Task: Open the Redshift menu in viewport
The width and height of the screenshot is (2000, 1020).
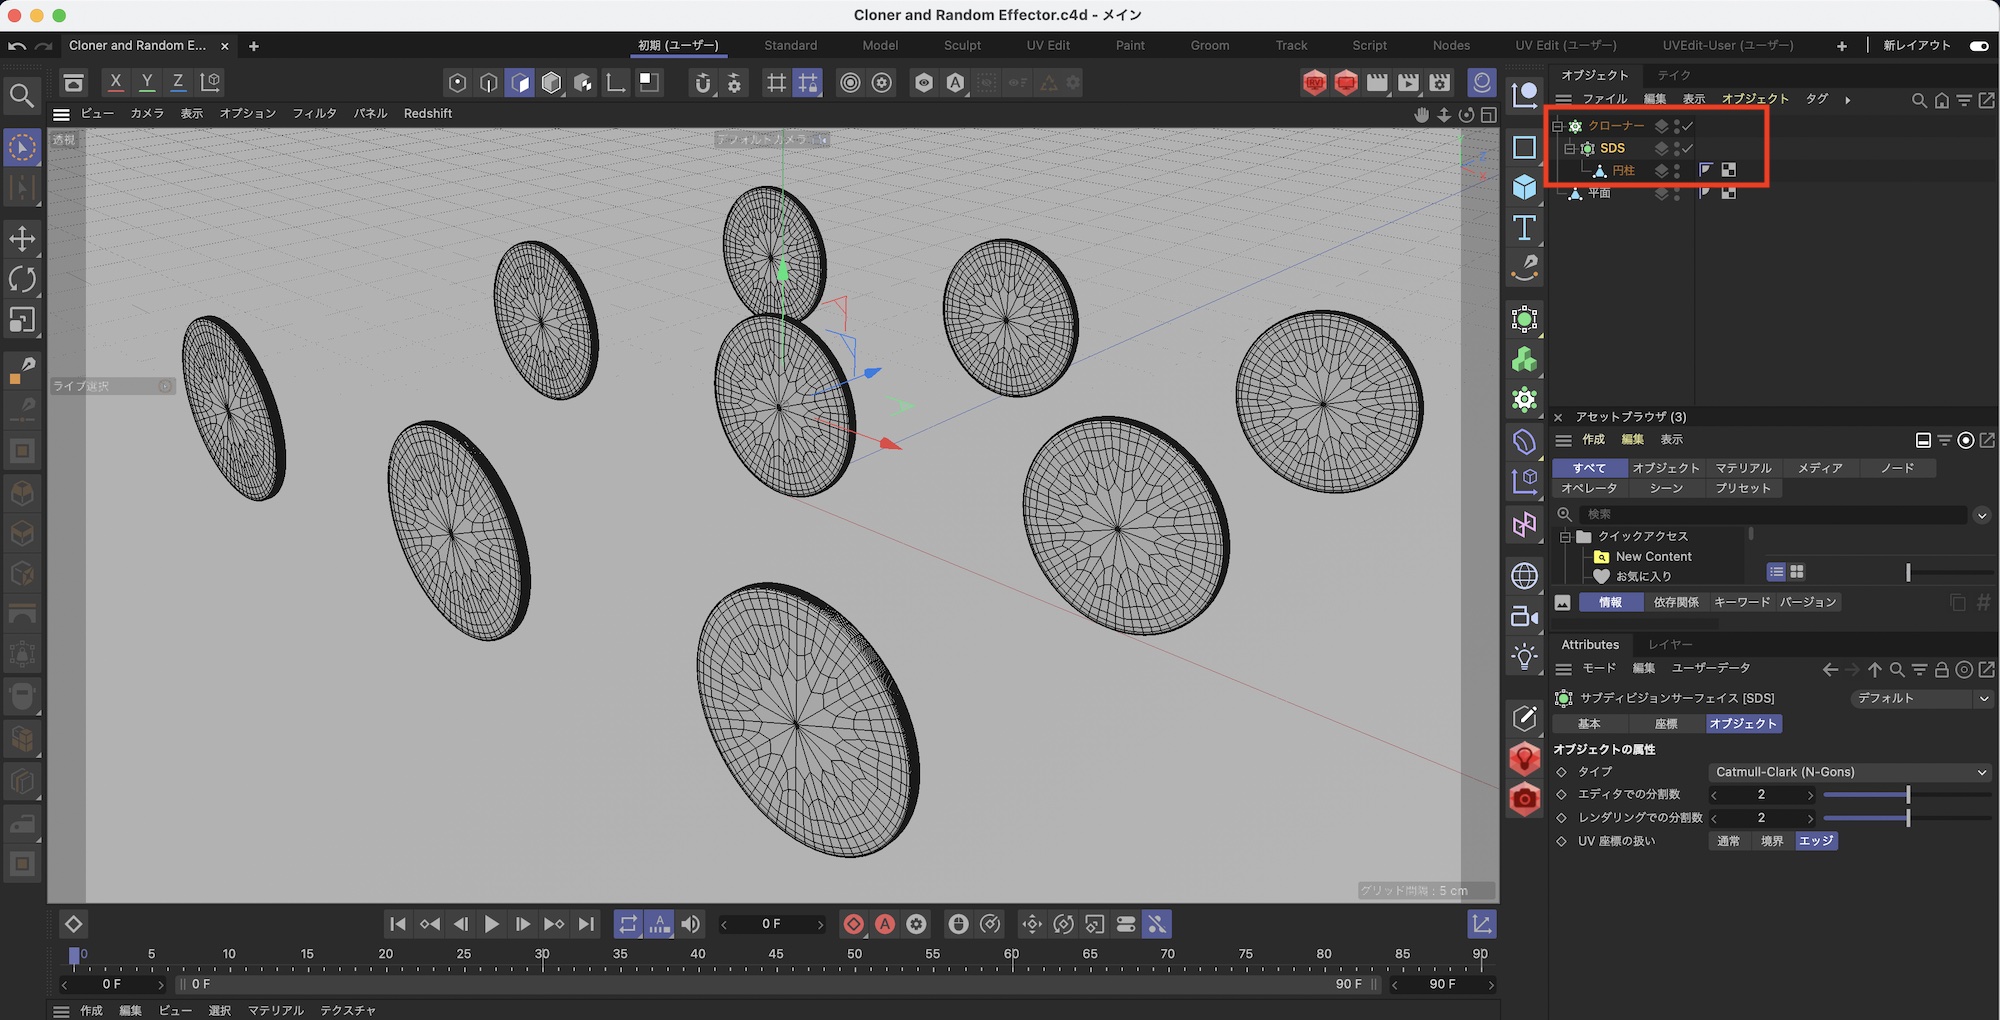Action: 427,114
